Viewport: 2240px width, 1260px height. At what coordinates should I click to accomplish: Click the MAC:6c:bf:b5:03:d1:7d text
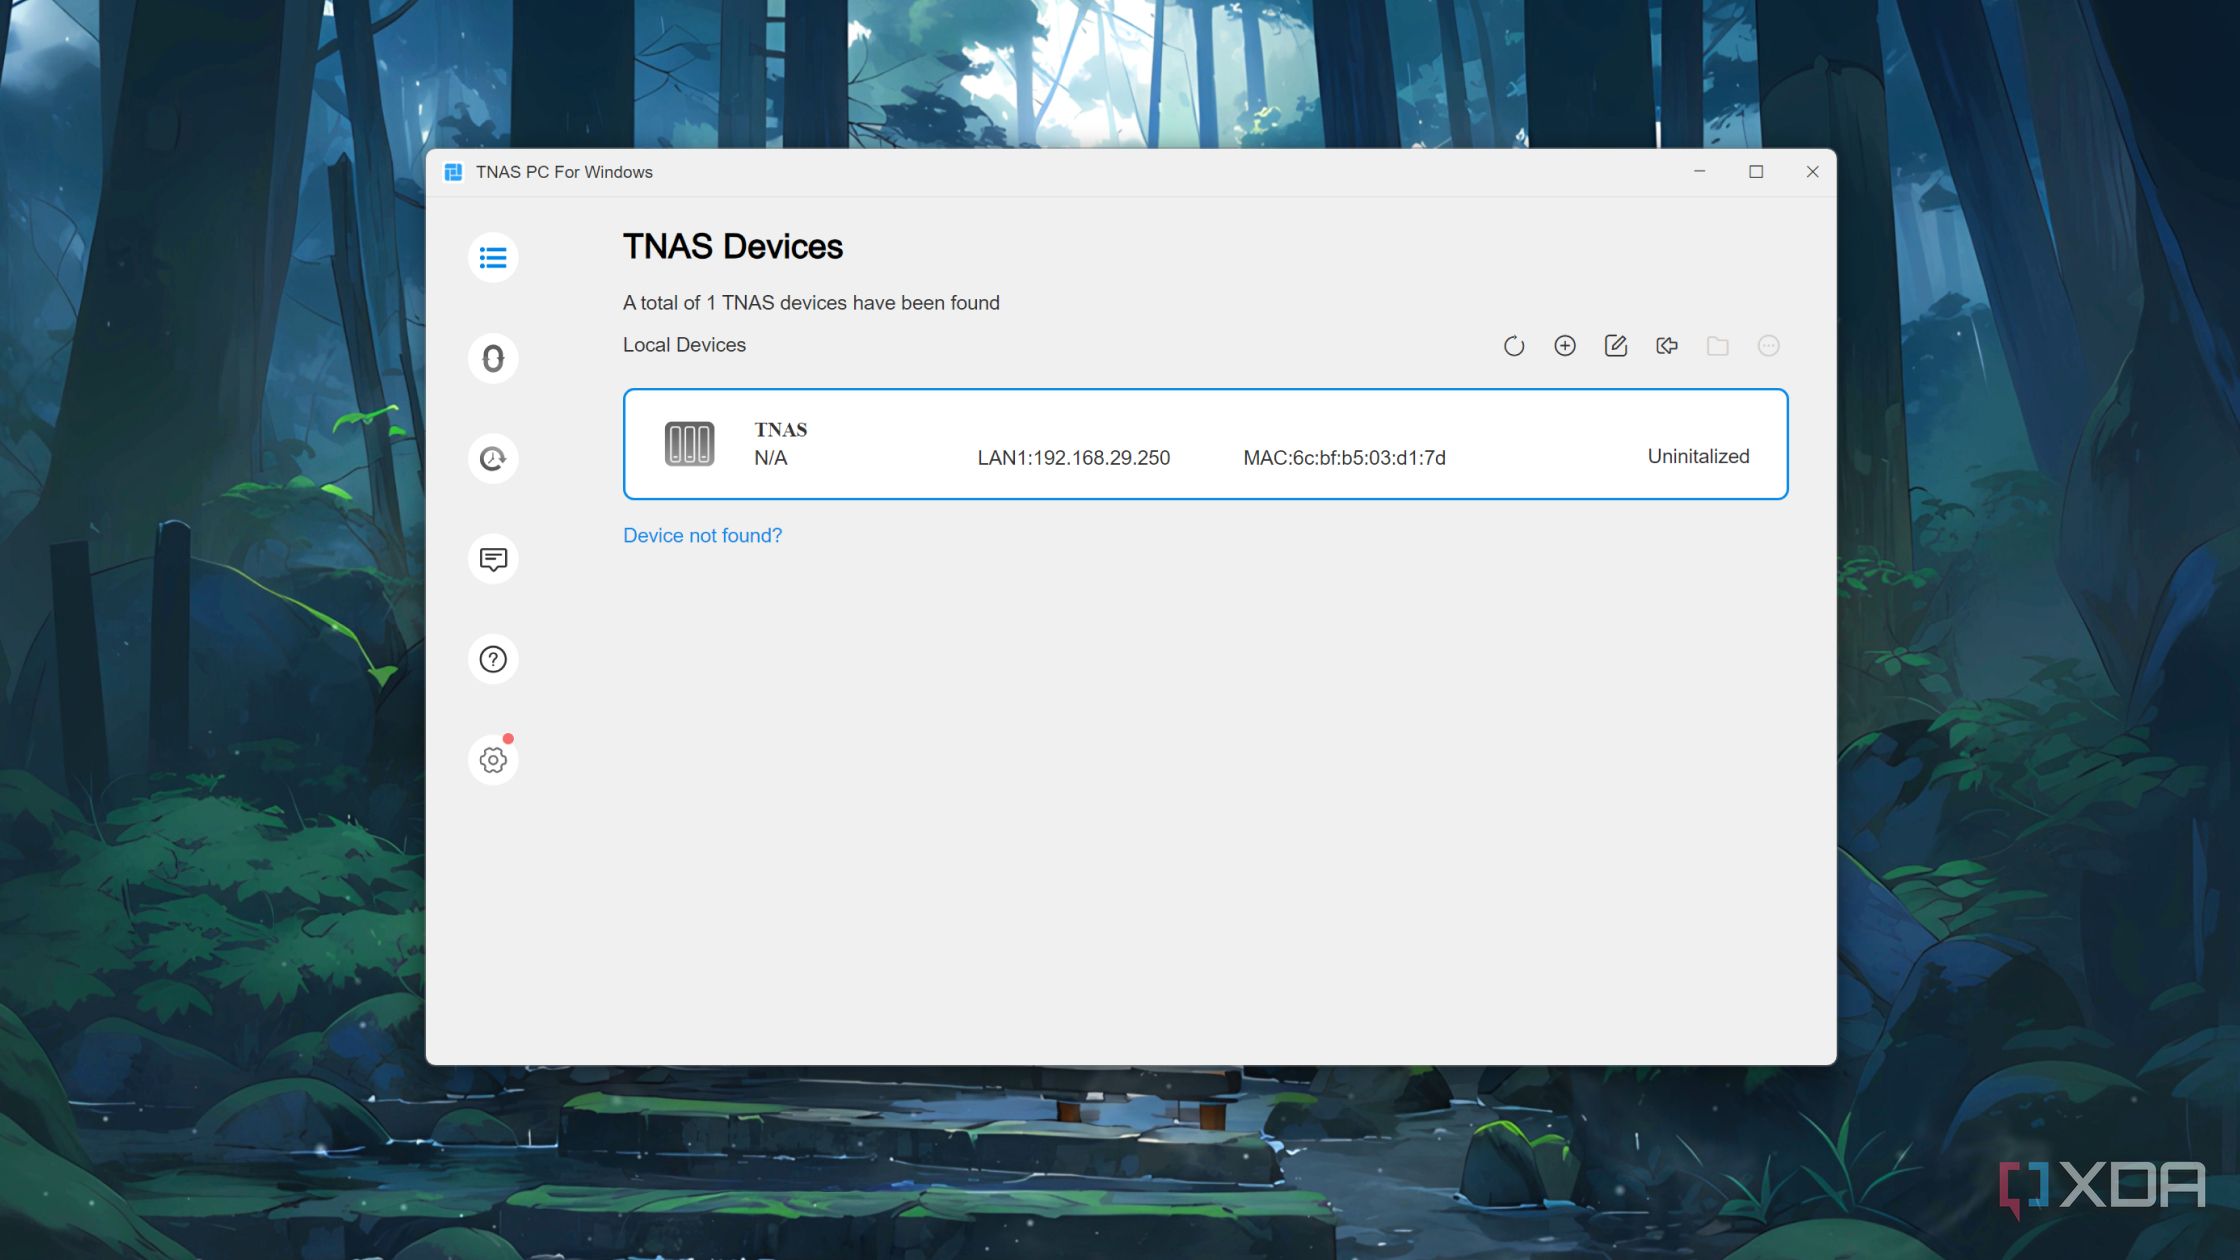pos(1344,458)
